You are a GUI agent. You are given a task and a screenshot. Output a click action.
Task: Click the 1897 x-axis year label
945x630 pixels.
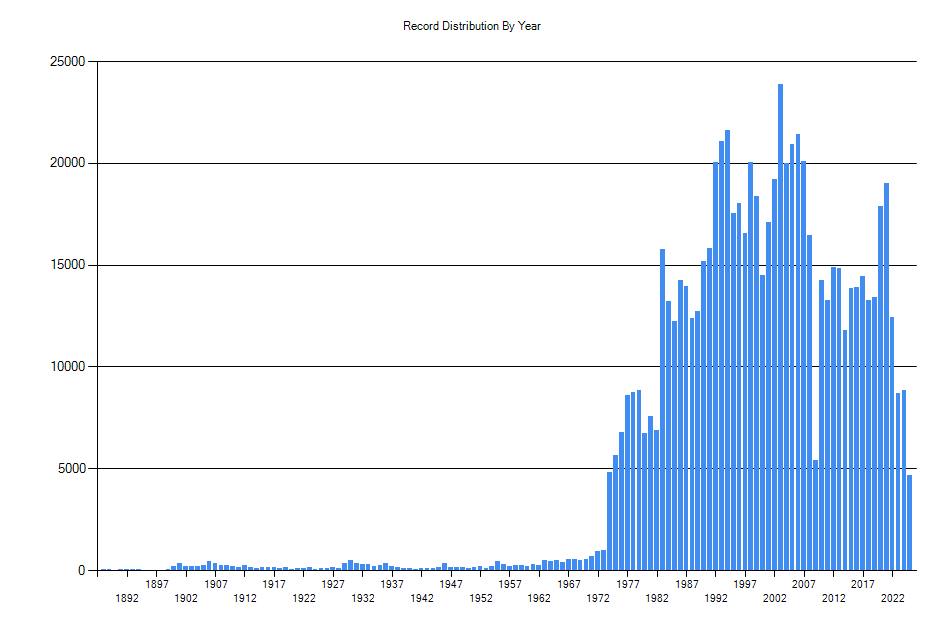point(157,585)
